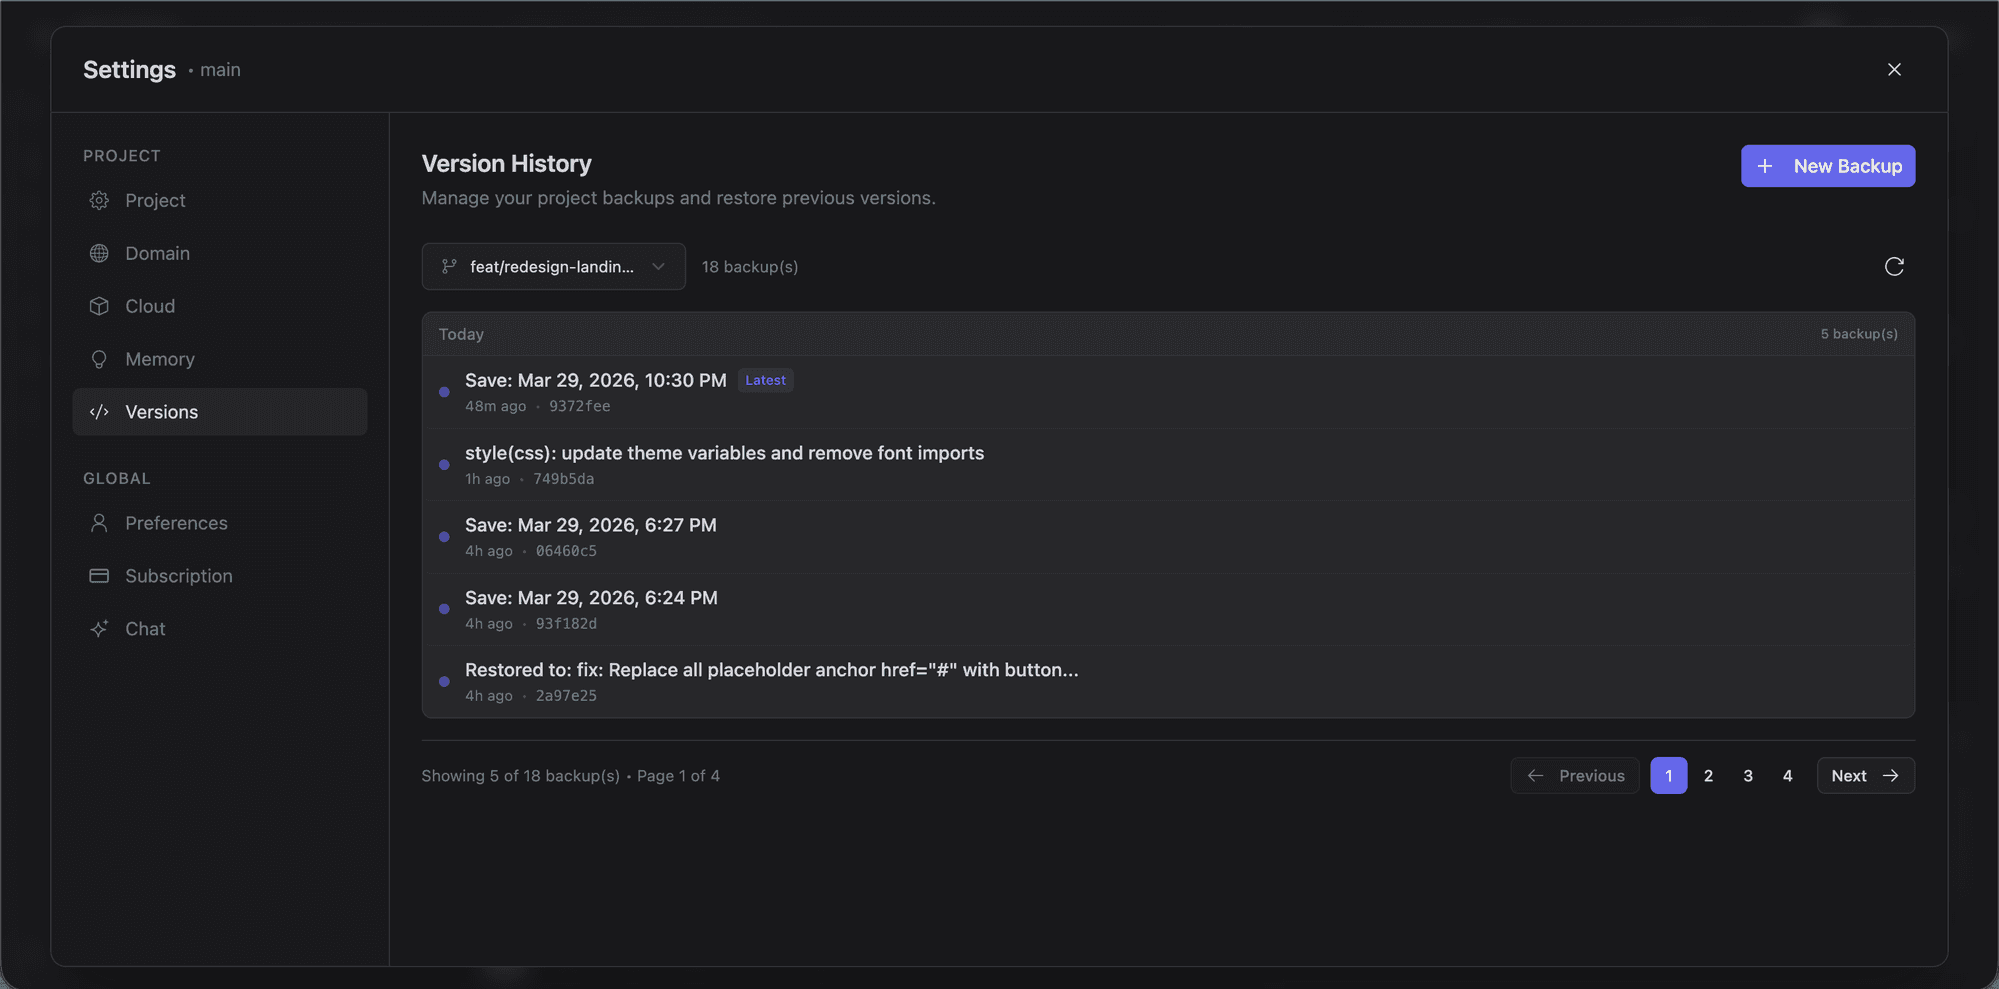
Task: Click the Settings title
Action: coord(129,69)
